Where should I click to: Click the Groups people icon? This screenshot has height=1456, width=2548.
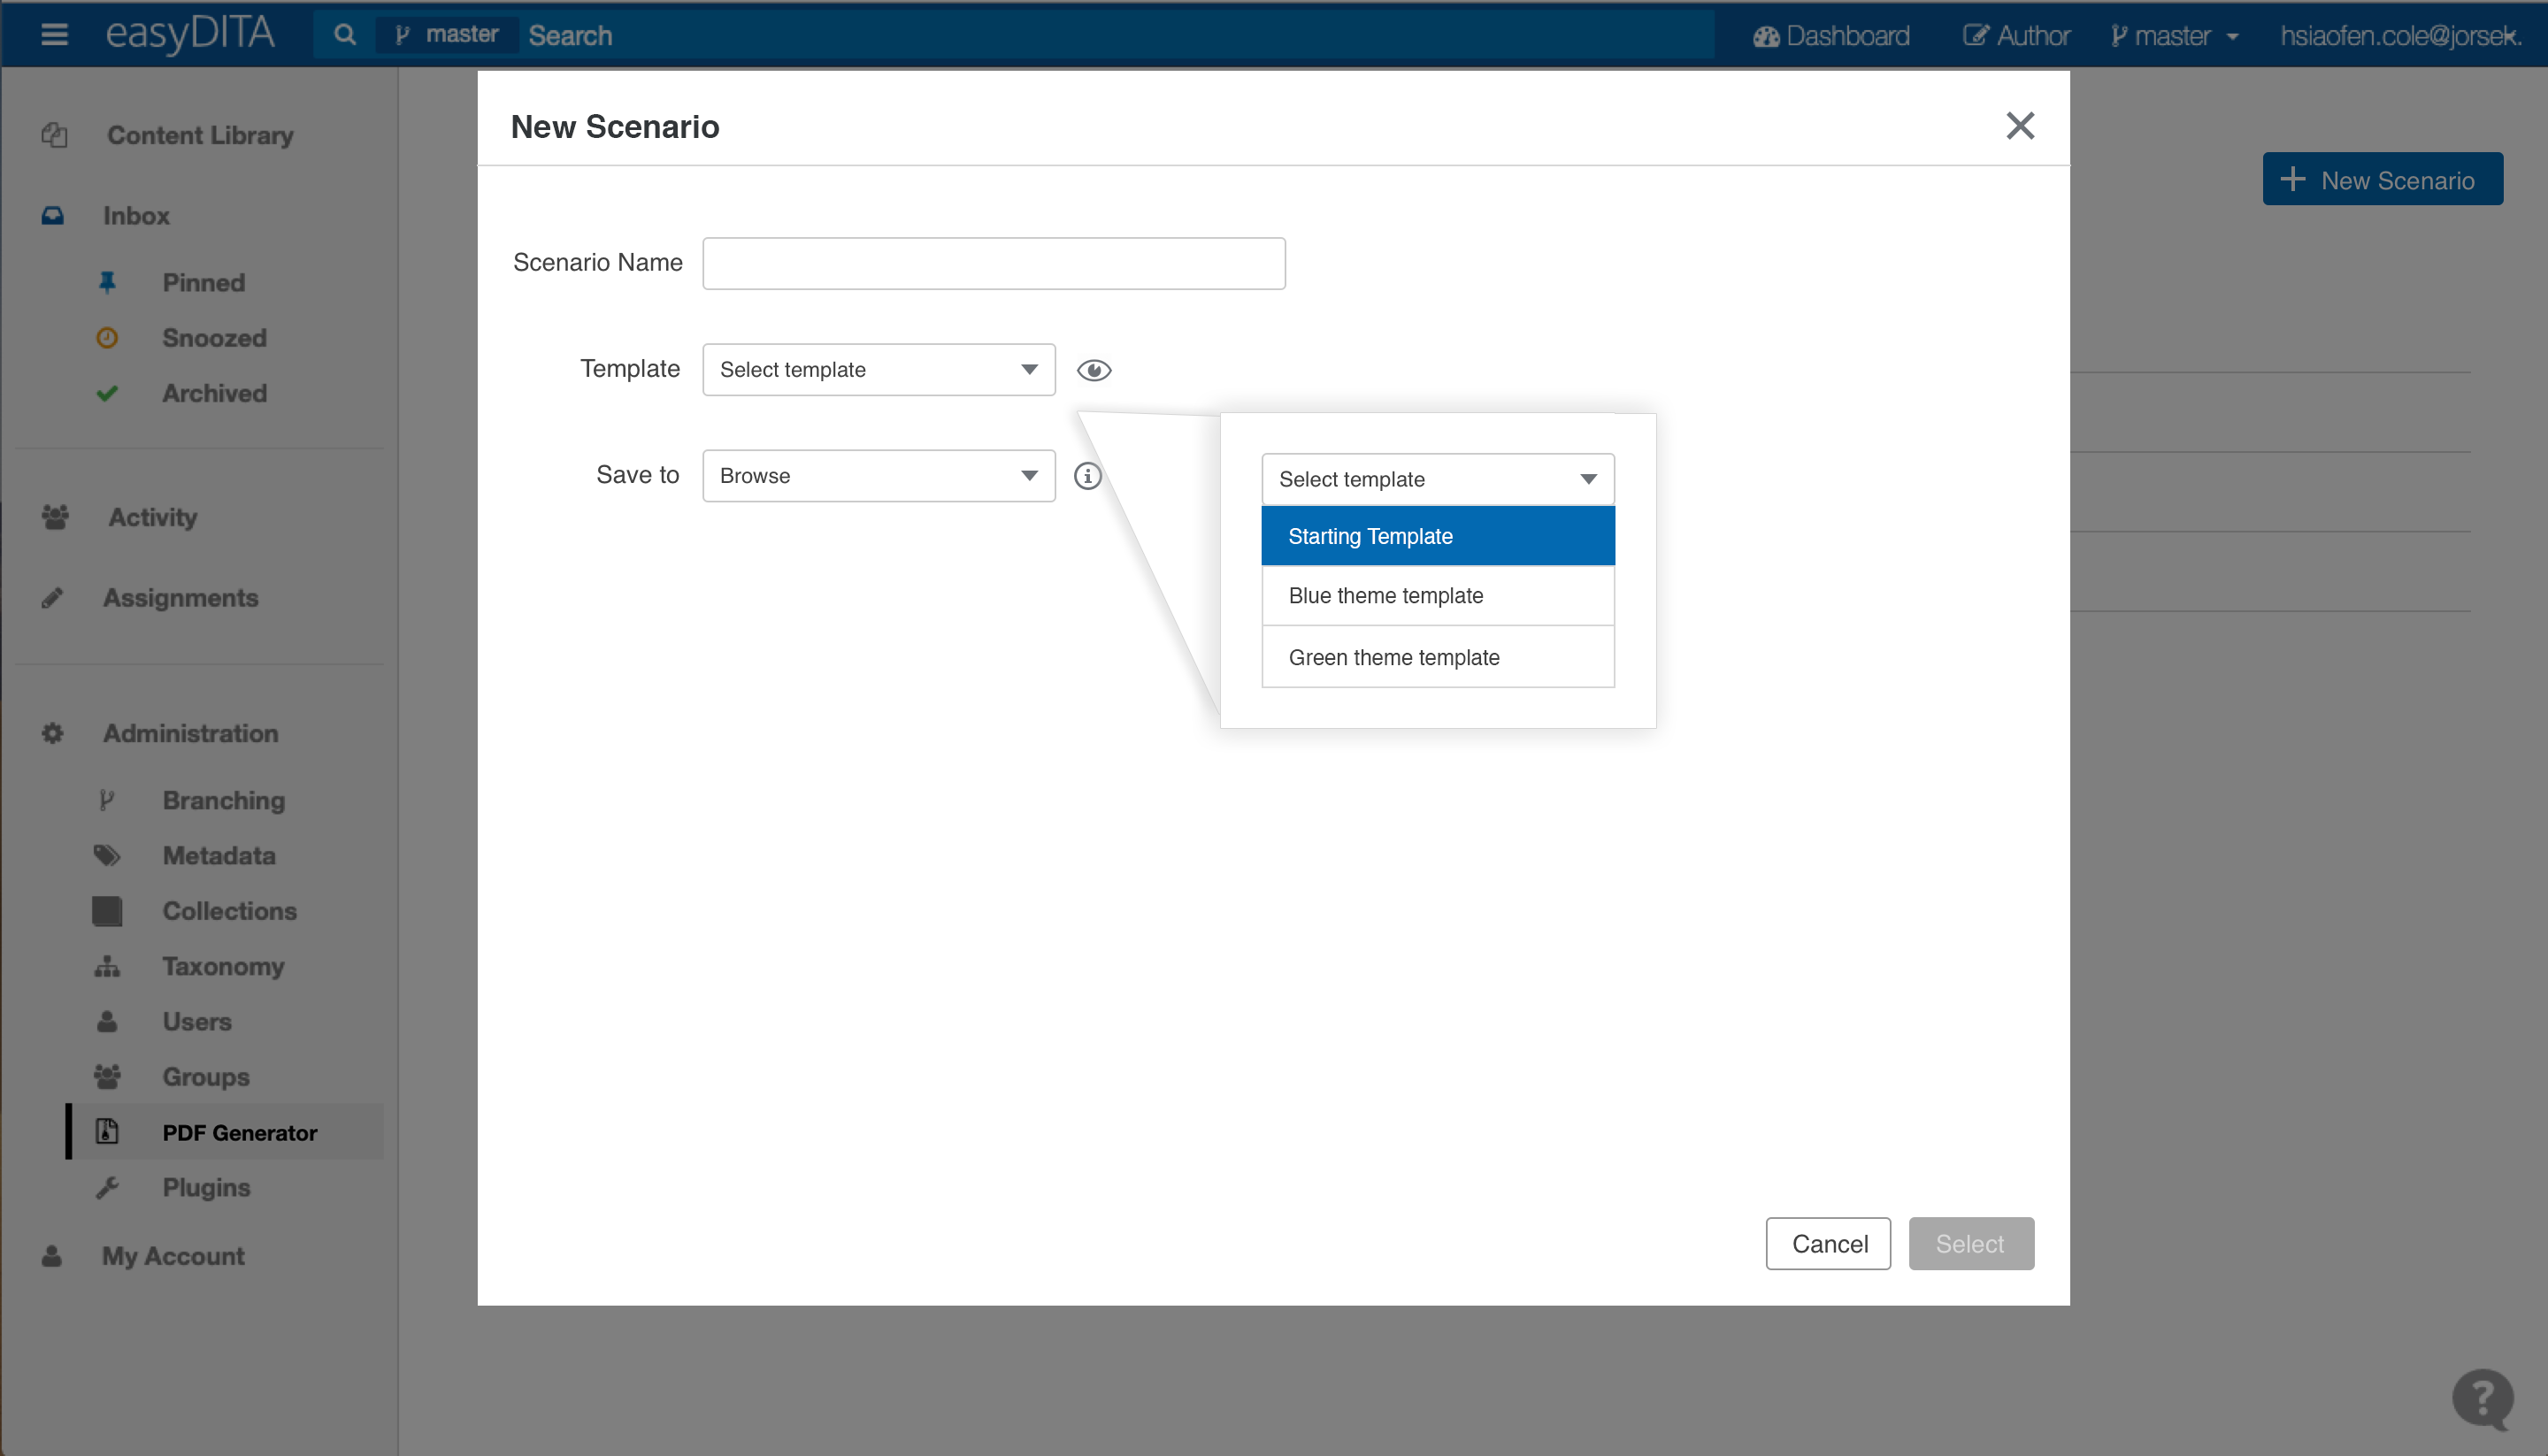coord(107,1077)
